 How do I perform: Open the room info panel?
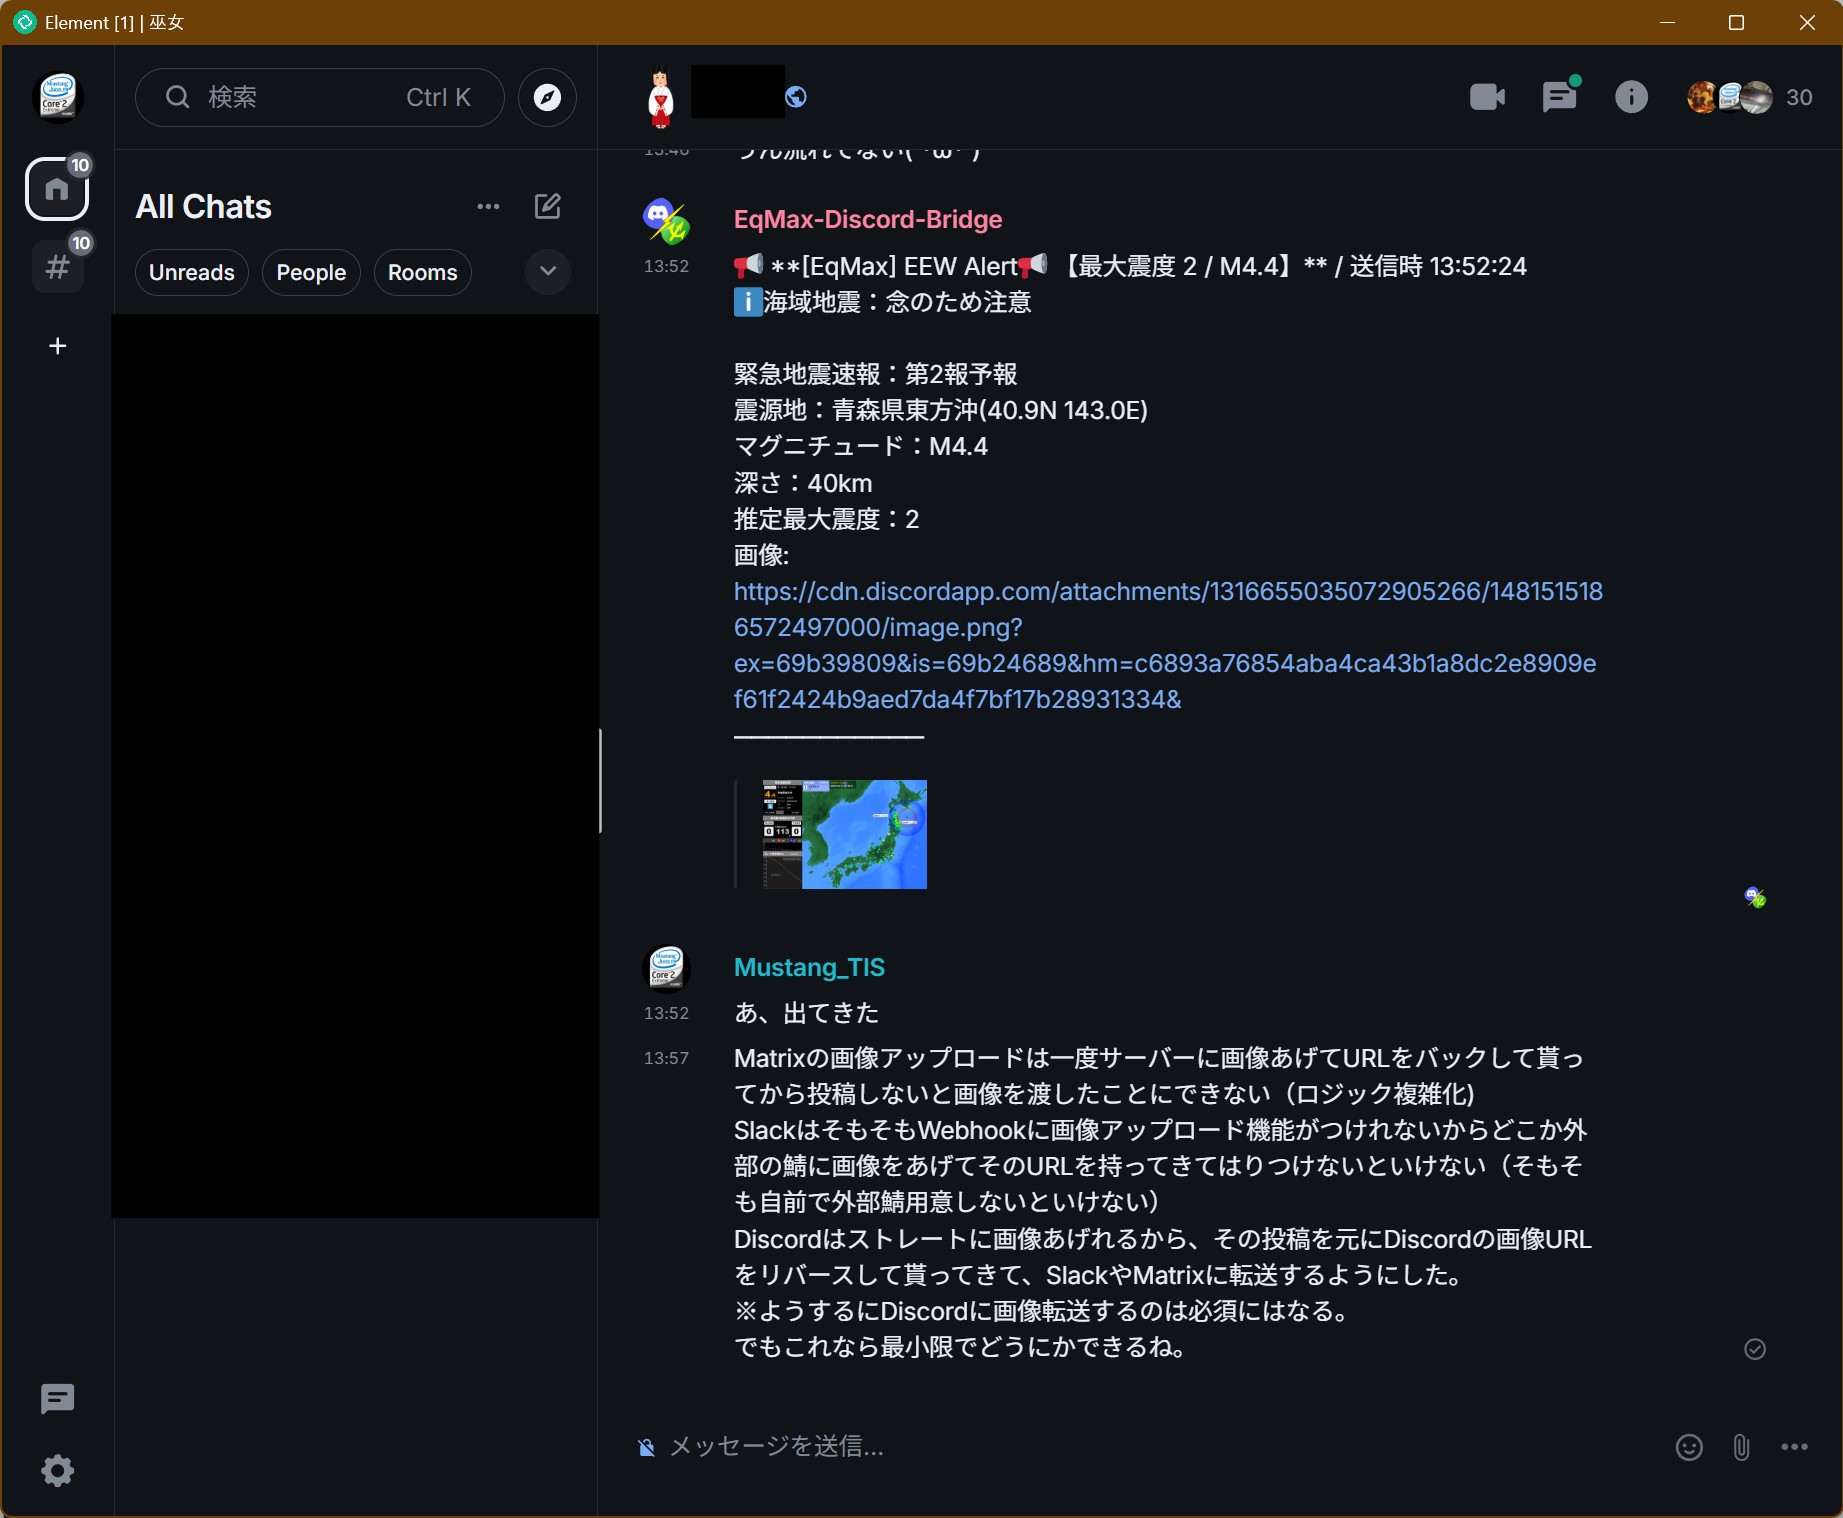[1630, 96]
